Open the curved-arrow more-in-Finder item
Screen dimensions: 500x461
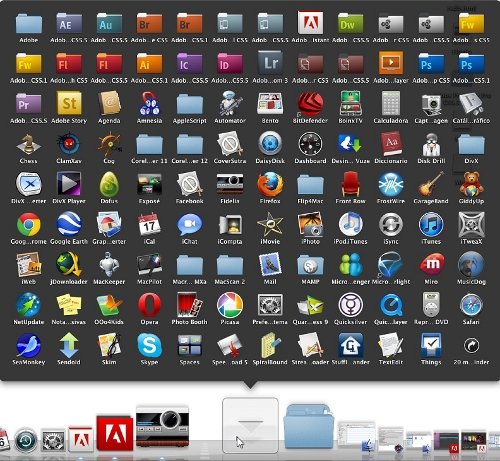(471, 346)
